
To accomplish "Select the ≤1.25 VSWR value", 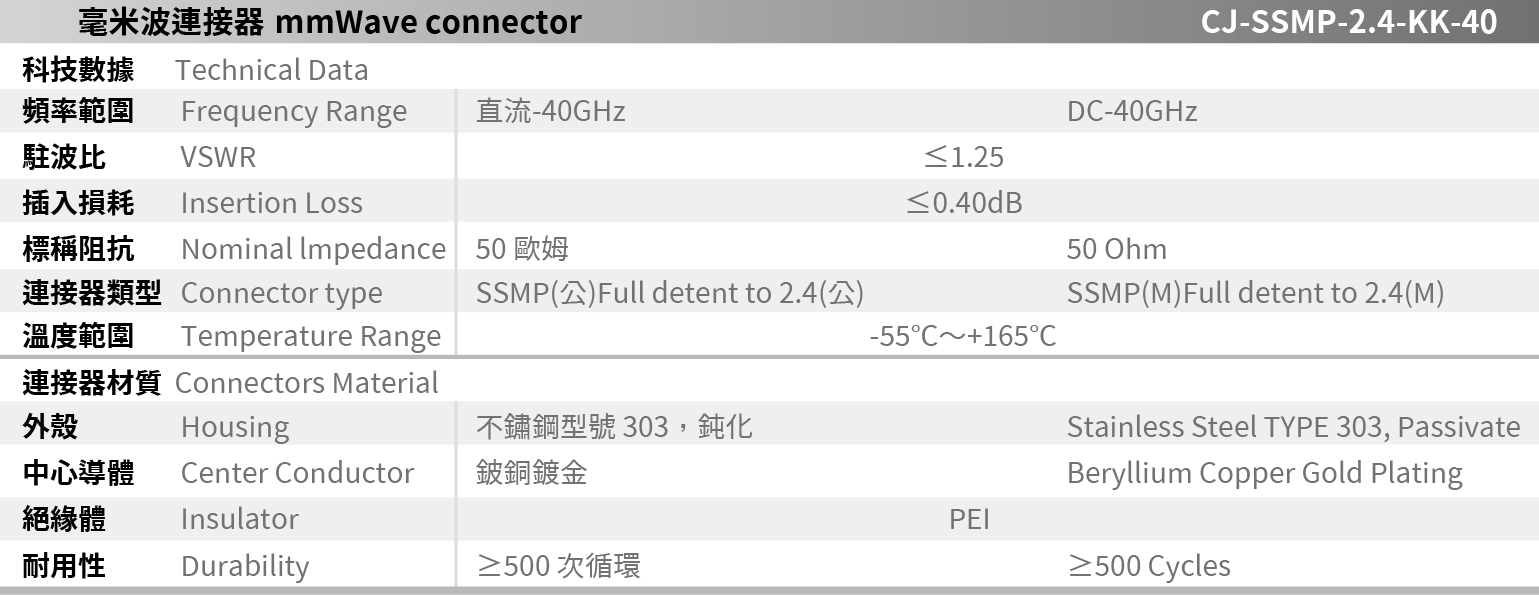I will click(963, 157).
